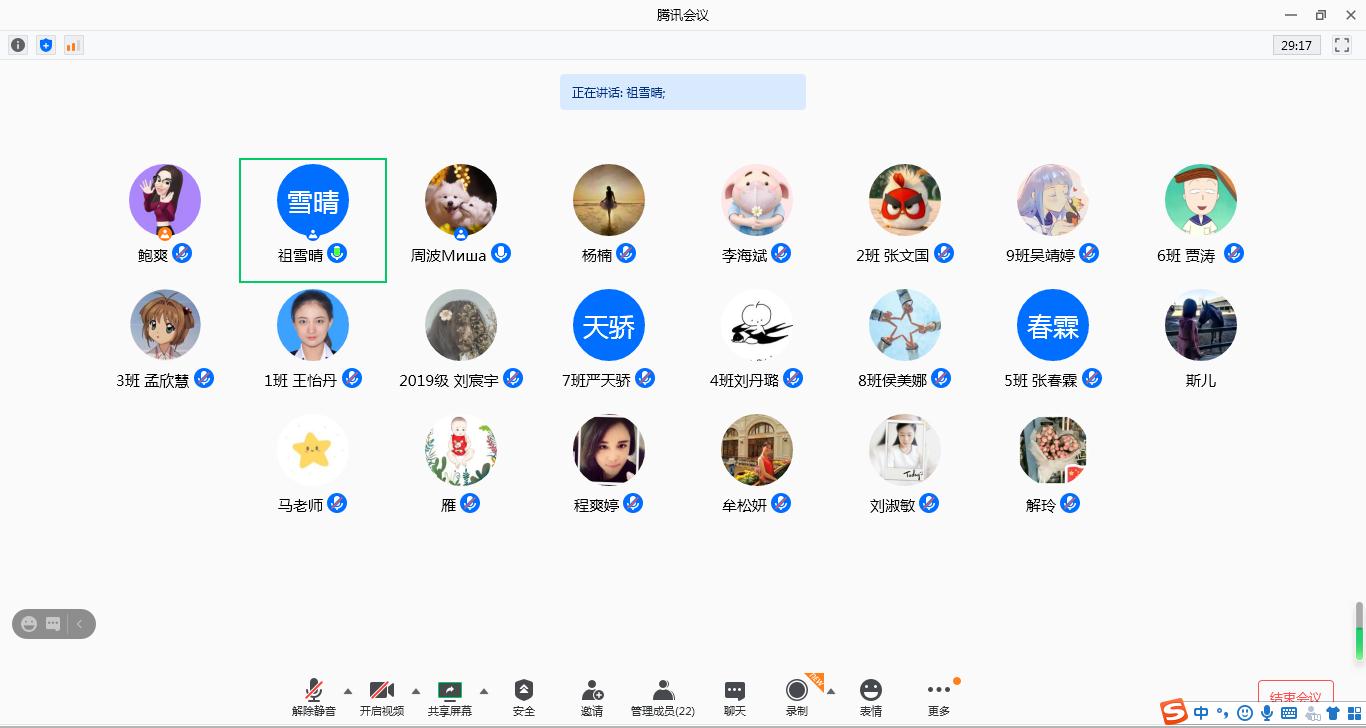
Task: Open the 更多 more options
Action: point(939,698)
